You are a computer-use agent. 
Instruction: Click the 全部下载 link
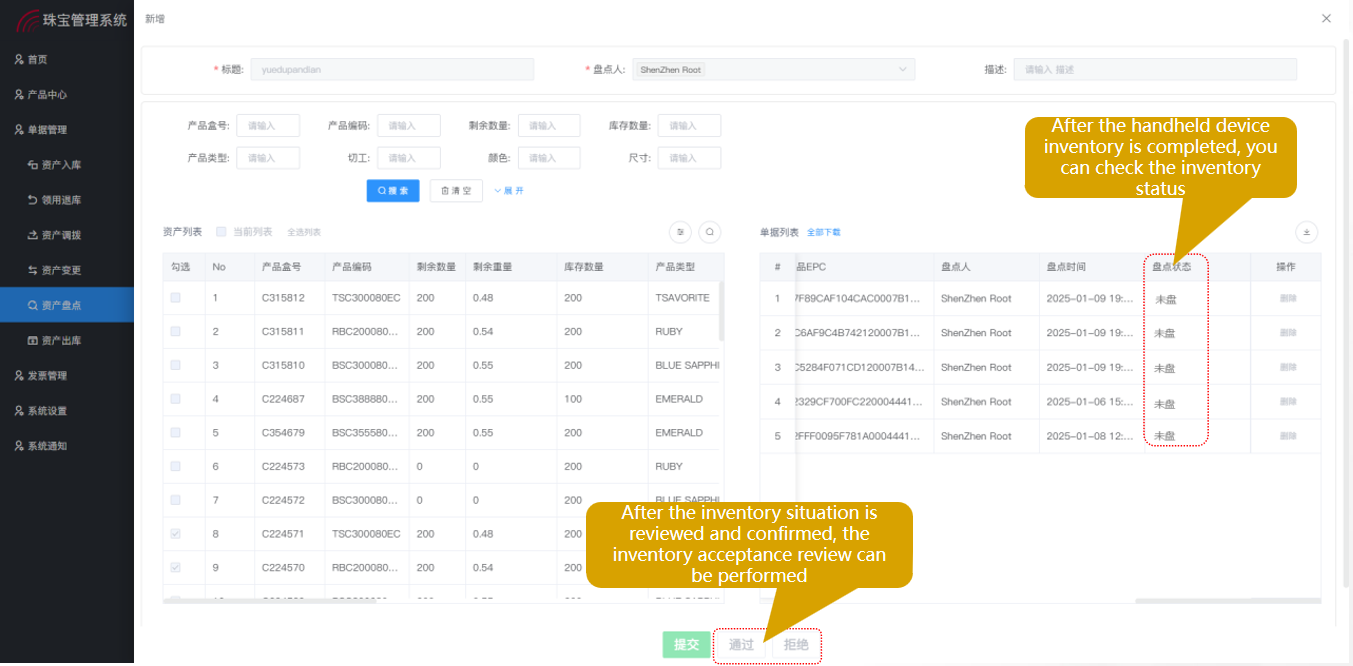point(824,231)
